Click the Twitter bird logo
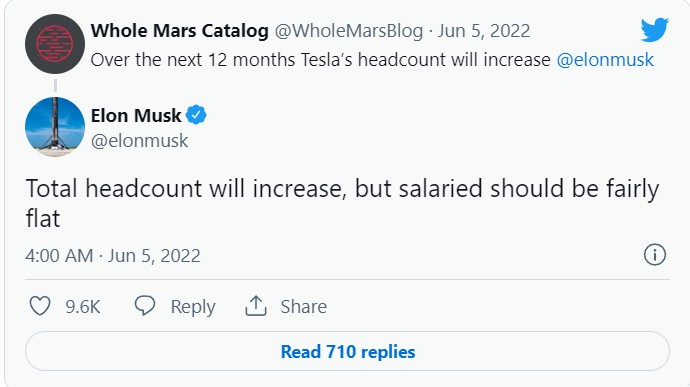 [x=654, y=30]
